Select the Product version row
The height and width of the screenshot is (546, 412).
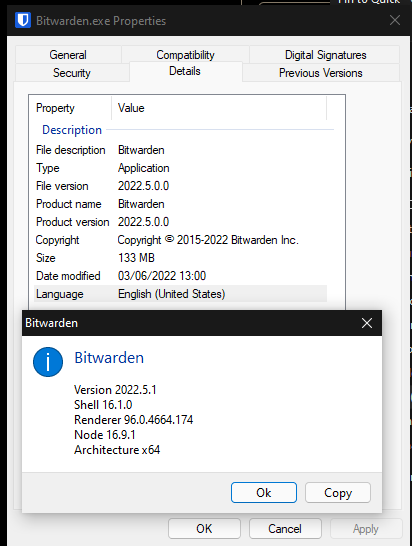[x=180, y=222]
